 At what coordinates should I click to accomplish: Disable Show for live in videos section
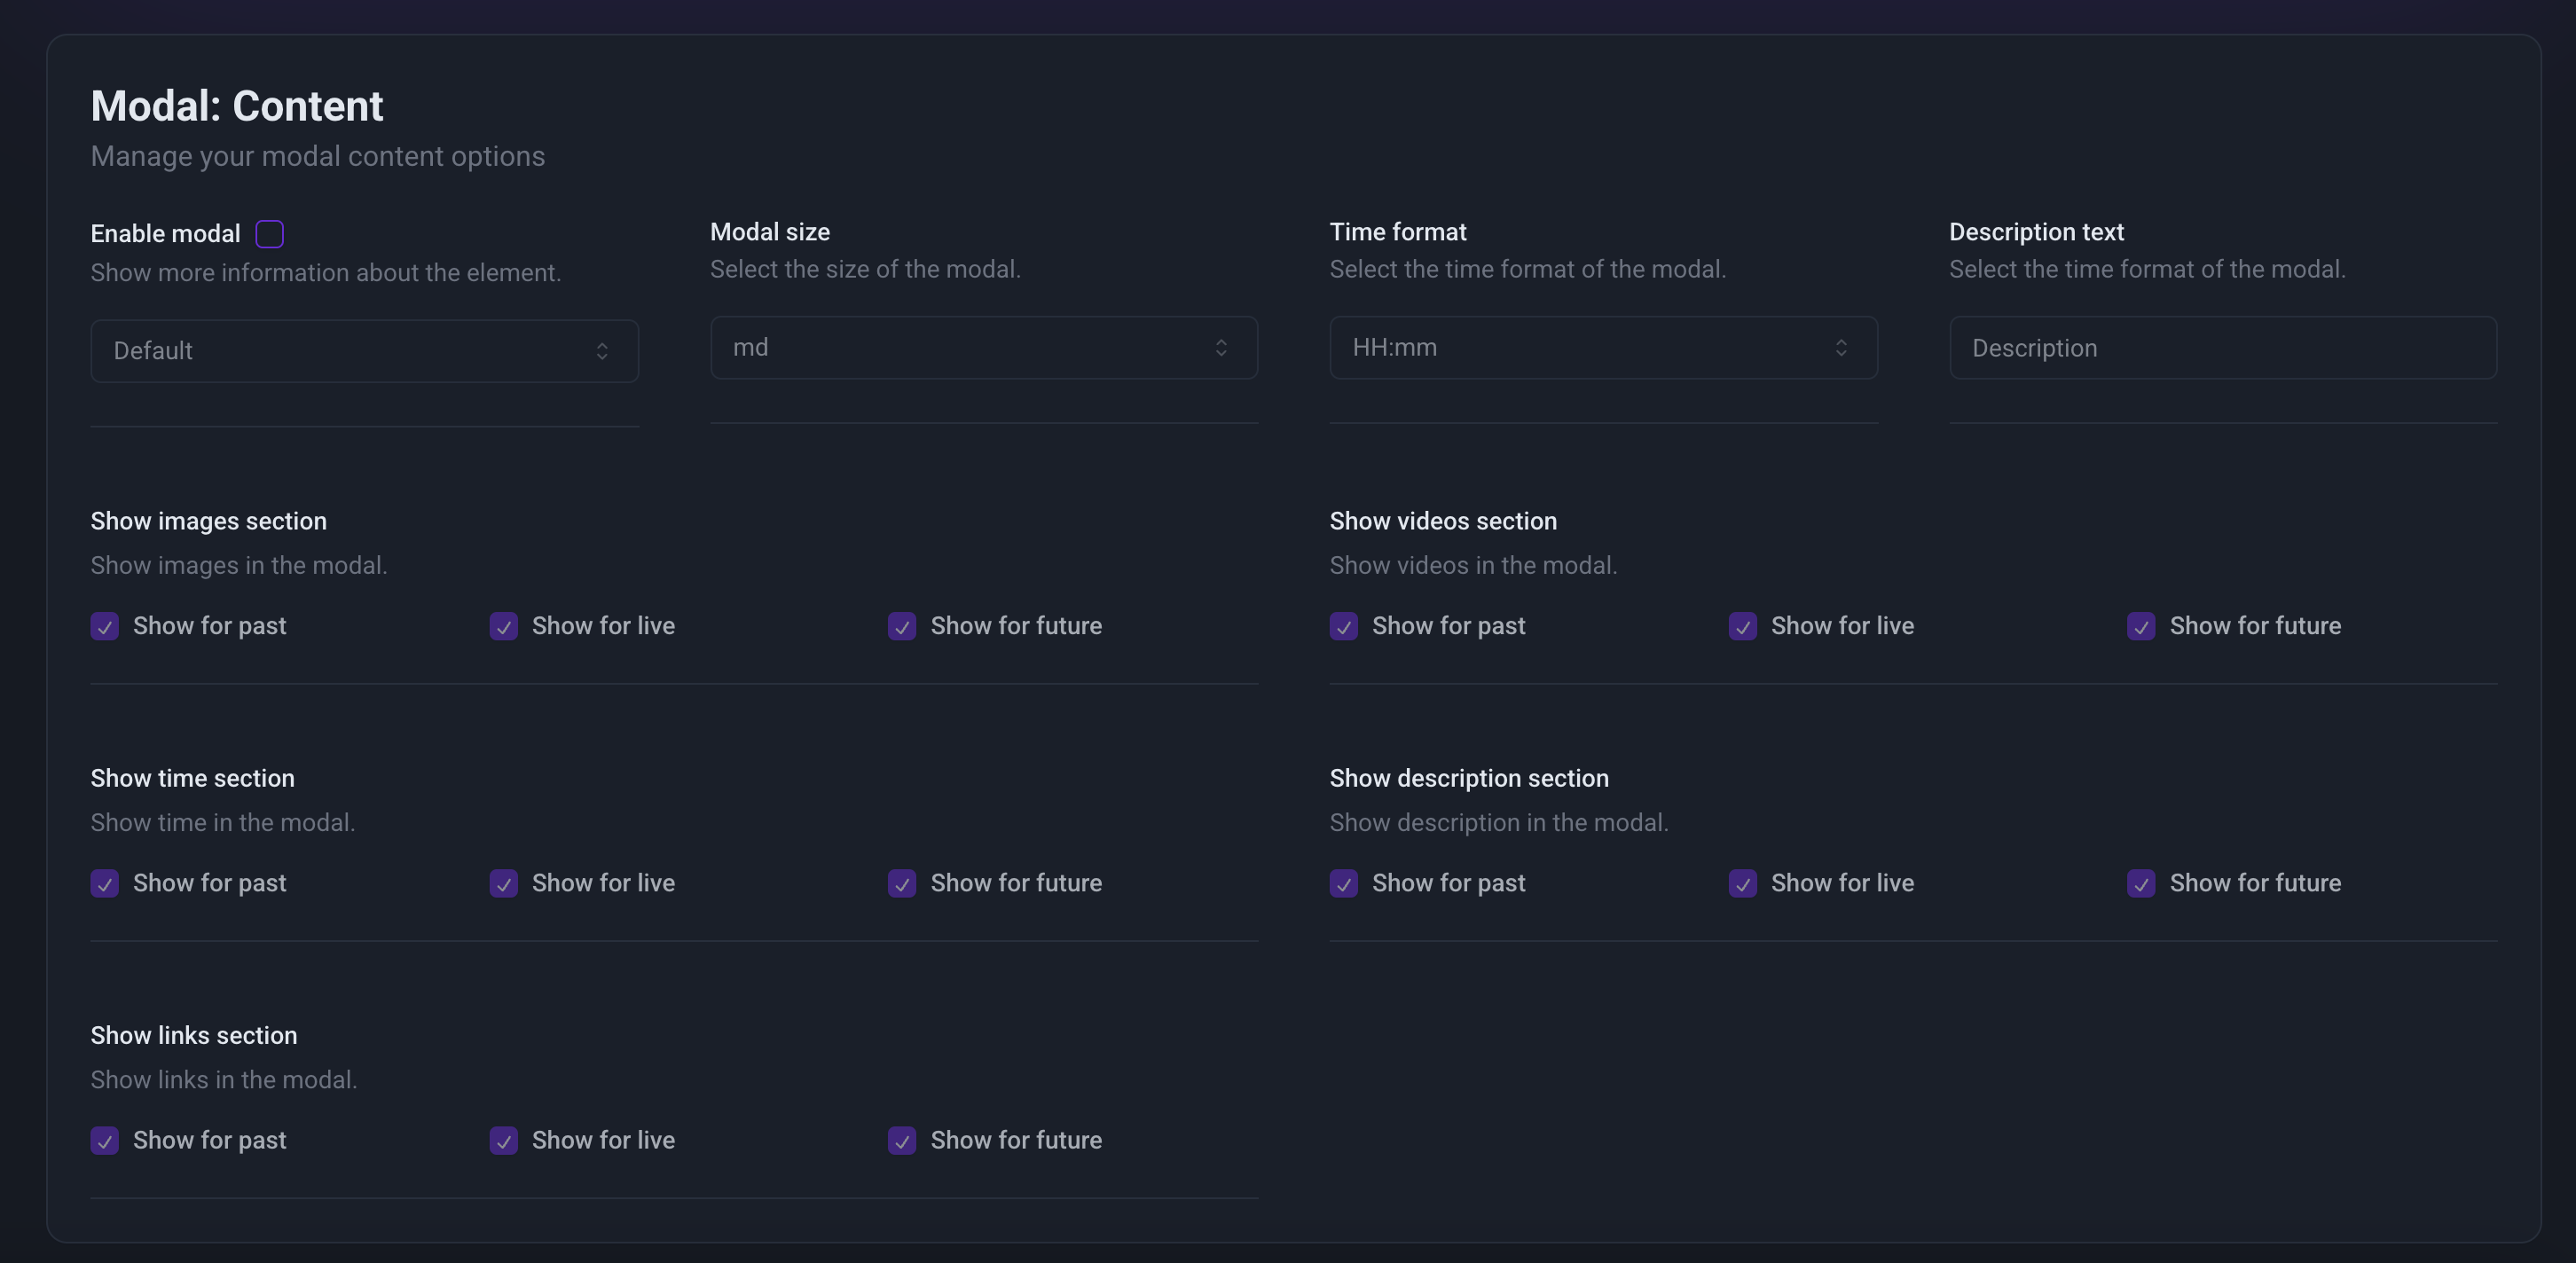coord(1742,627)
